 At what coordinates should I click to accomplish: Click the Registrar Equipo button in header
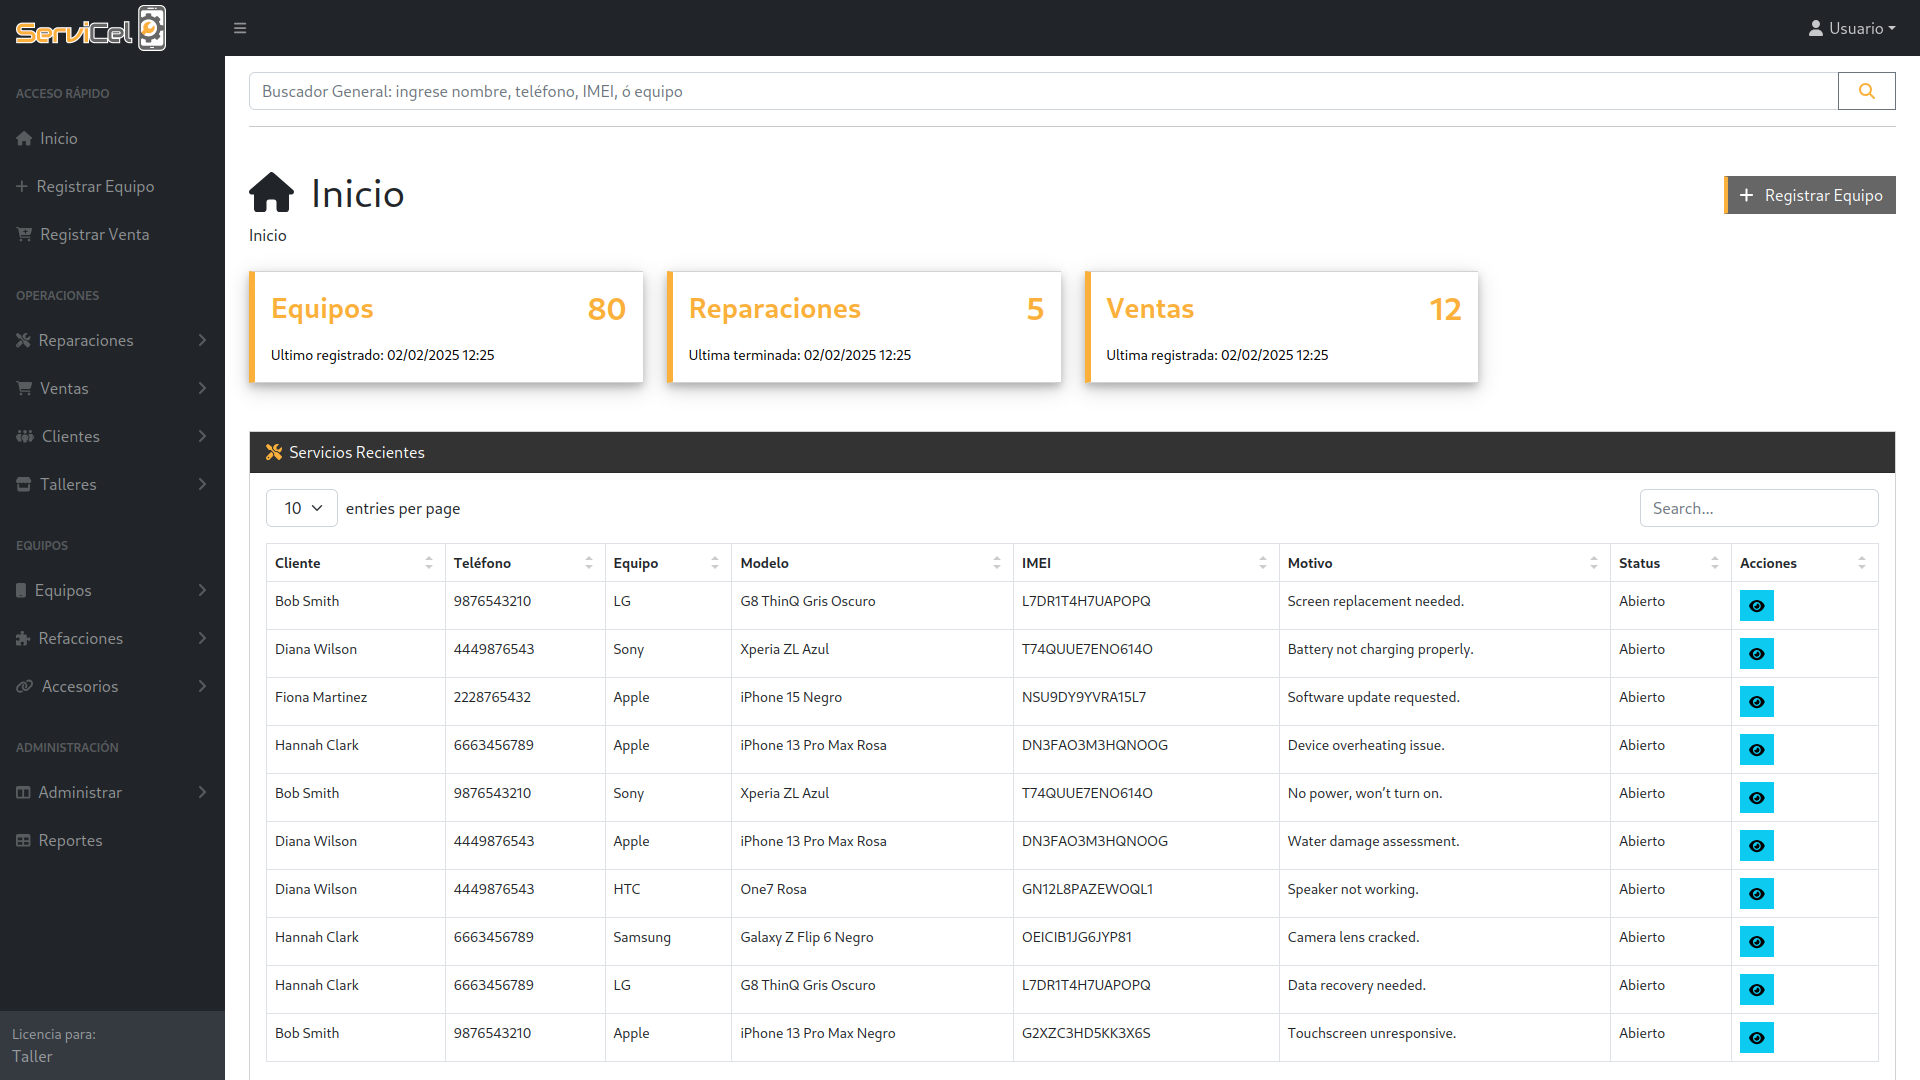[x=1810, y=195]
